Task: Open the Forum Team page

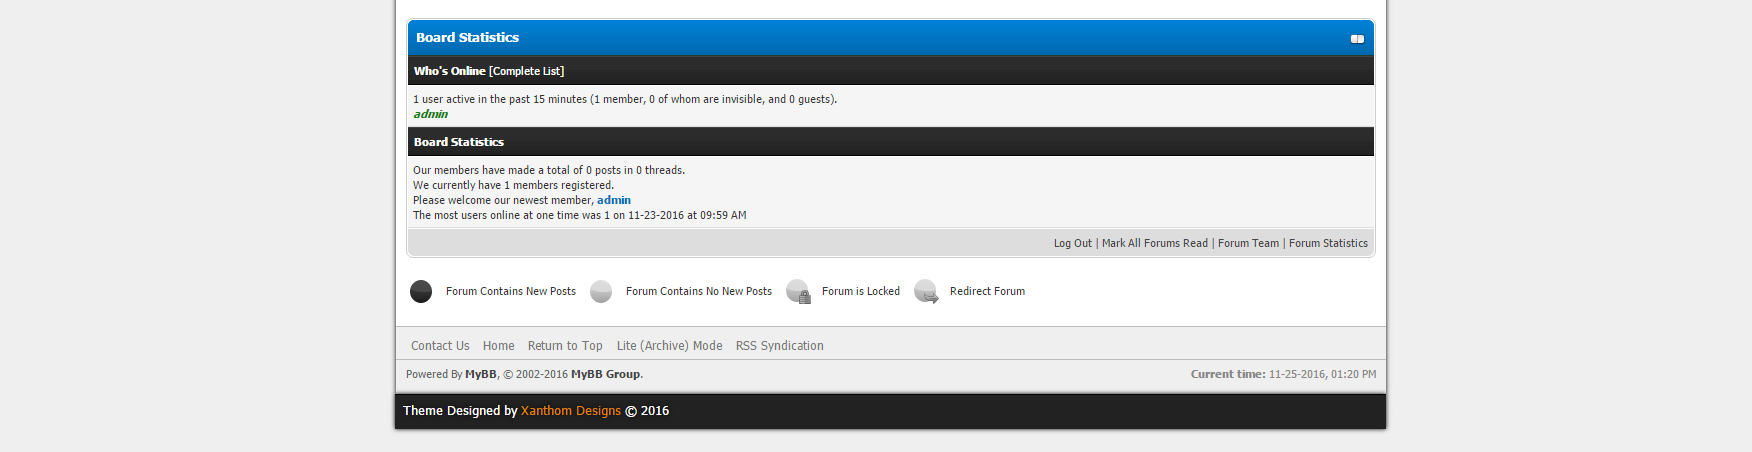Action: coord(1248,243)
